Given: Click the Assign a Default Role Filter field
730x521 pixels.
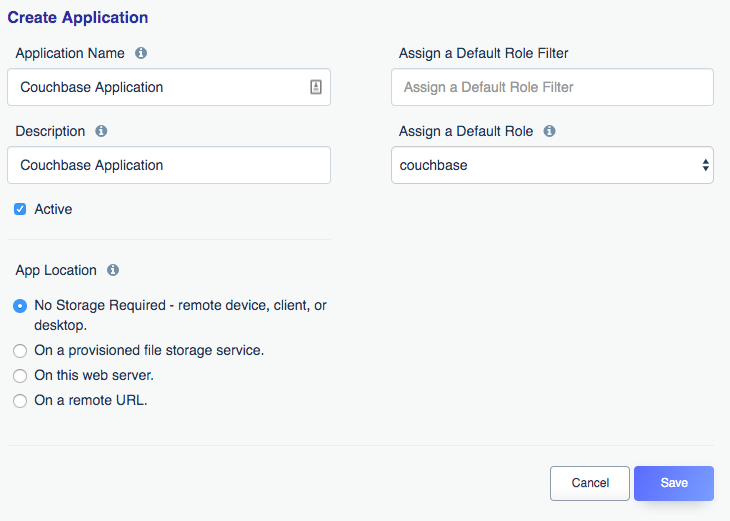Looking at the screenshot, I should click(x=552, y=87).
